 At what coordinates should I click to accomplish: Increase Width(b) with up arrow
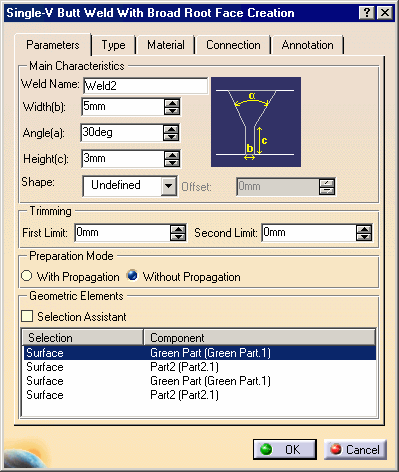coord(172,103)
